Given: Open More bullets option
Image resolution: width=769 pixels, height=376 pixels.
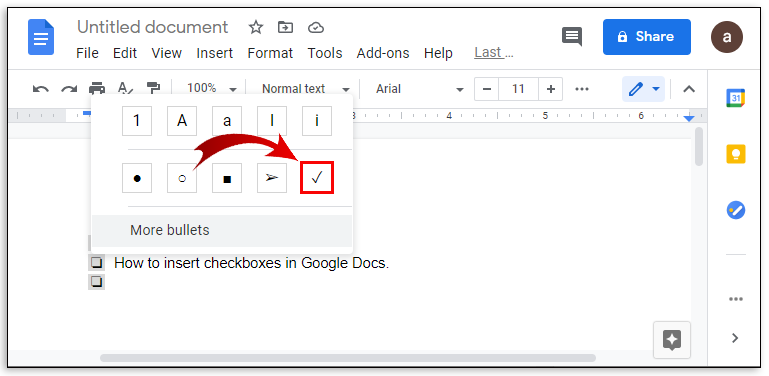Looking at the screenshot, I should point(222,230).
